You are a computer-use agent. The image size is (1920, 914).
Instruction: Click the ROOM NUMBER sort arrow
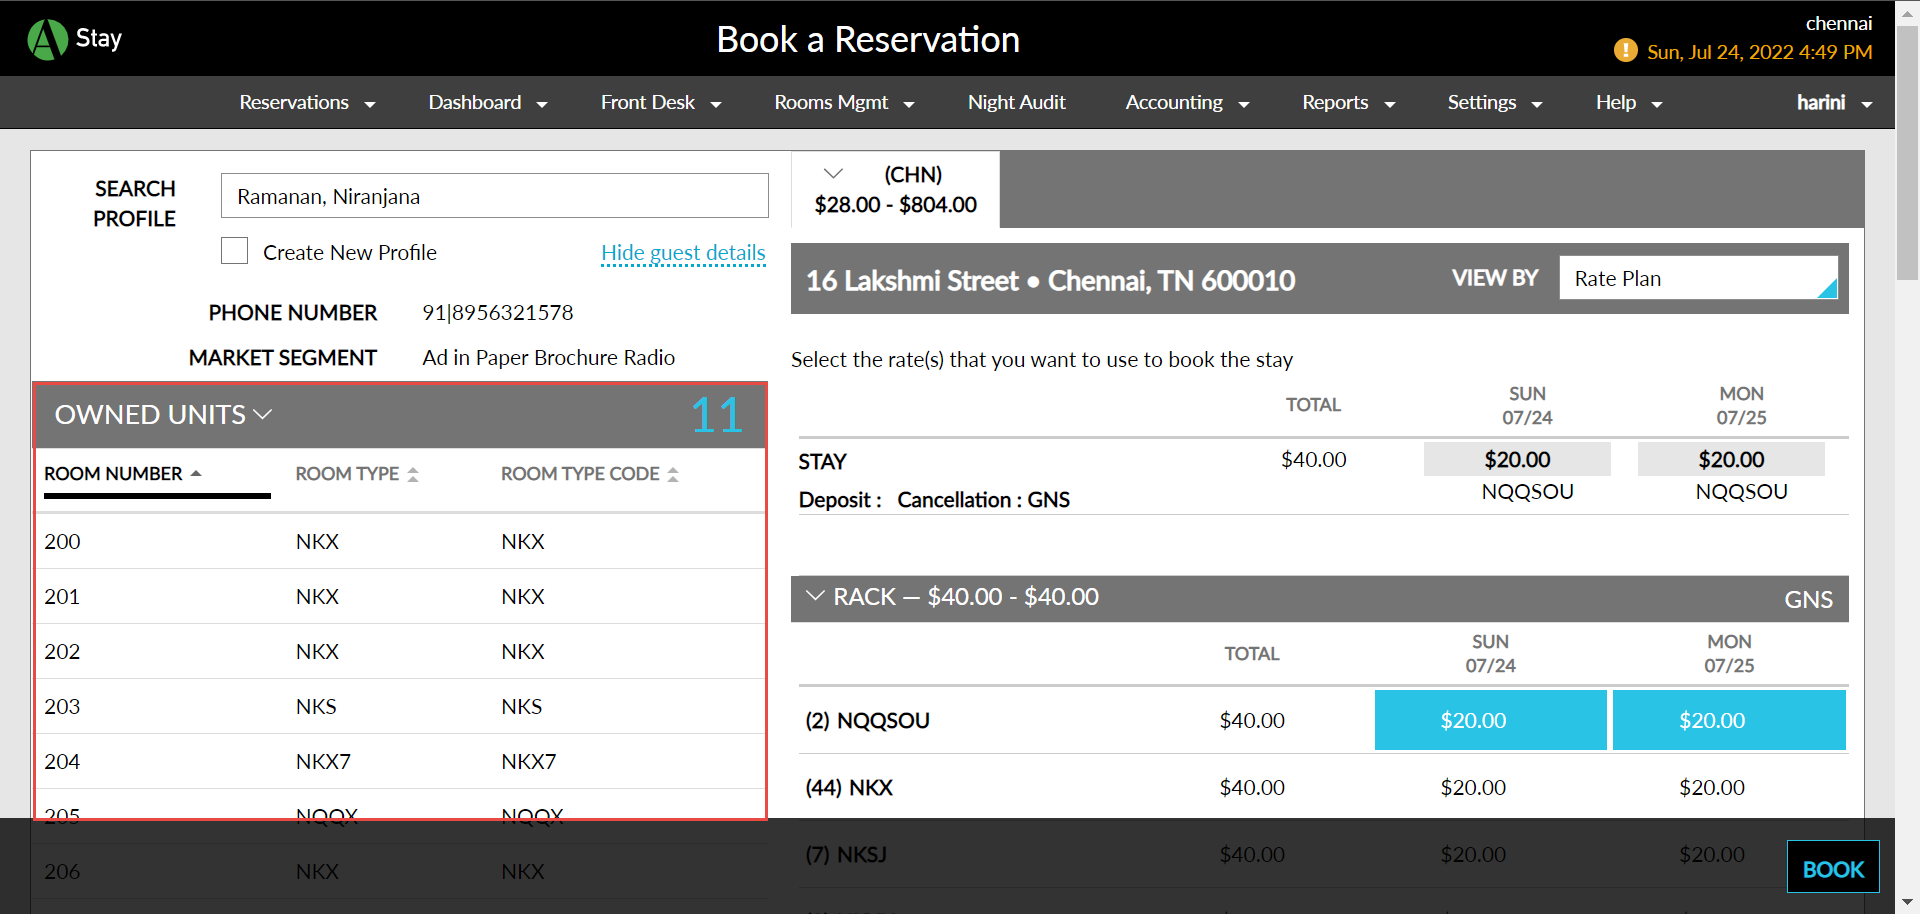click(196, 473)
